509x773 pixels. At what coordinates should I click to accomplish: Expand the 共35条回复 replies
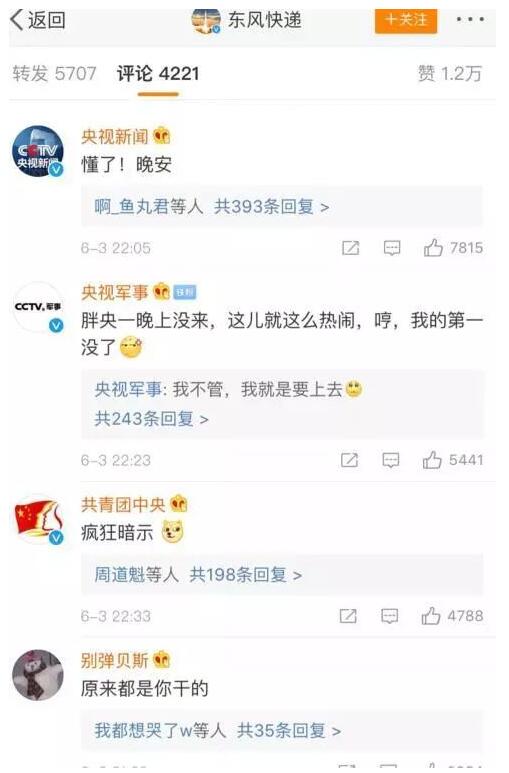(x=289, y=730)
